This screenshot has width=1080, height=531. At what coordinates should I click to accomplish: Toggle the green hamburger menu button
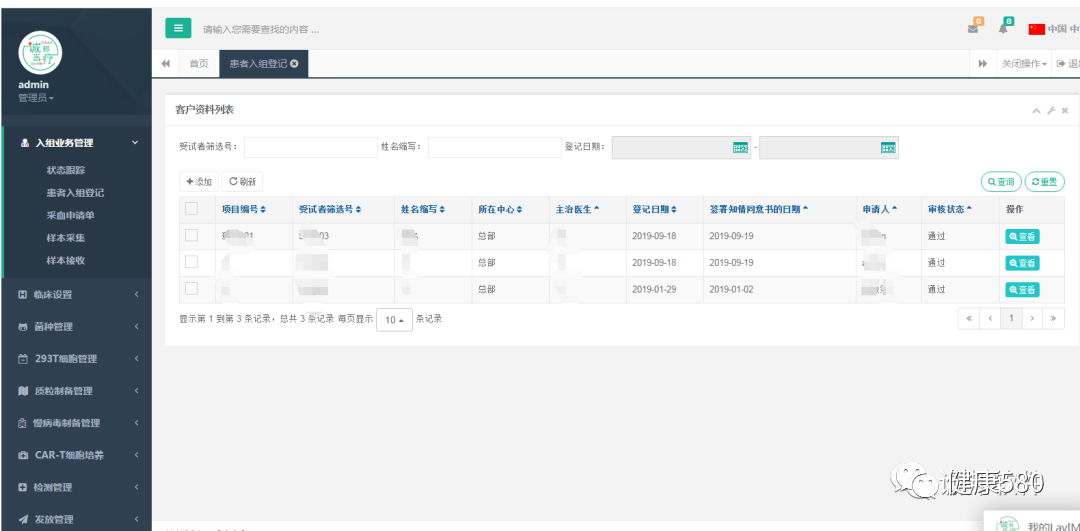[x=178, y=28]
